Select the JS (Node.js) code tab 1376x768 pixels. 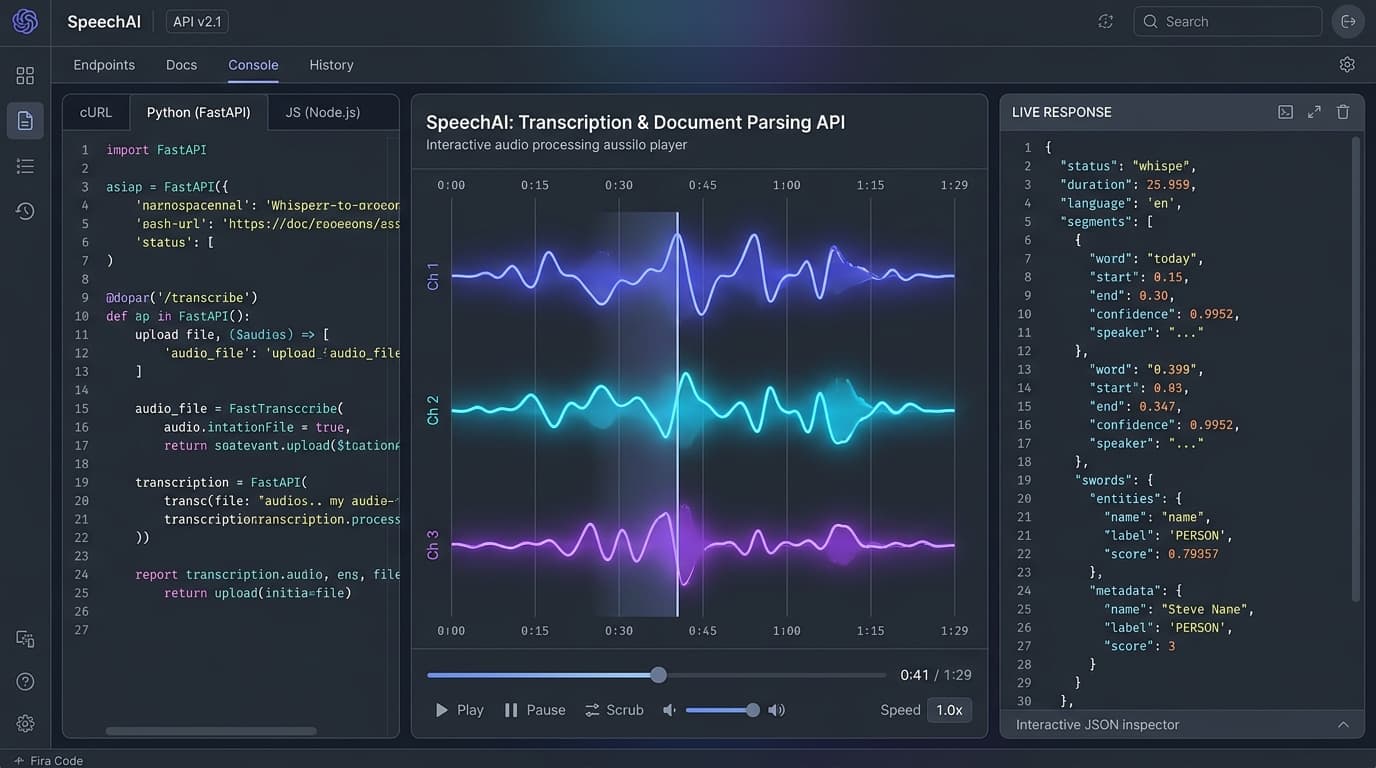pyautogui.click(x=323, y=112)
